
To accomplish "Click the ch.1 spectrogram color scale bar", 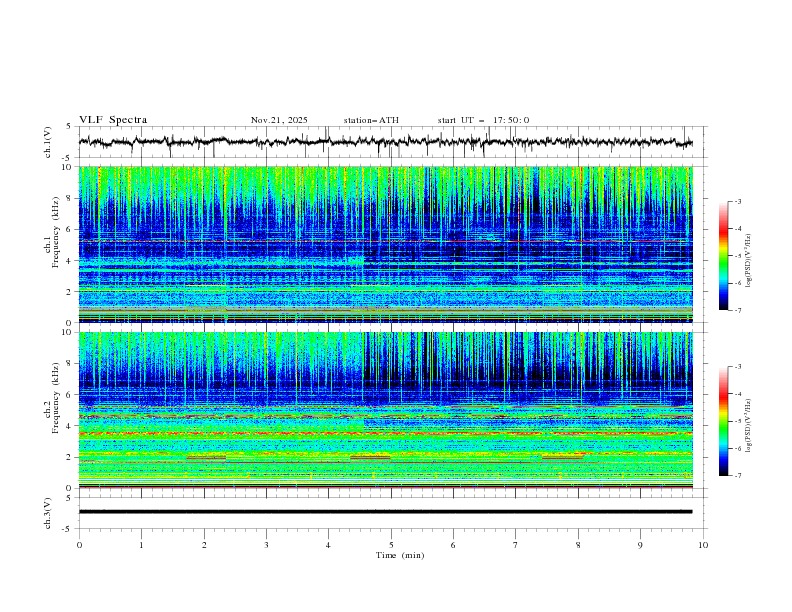I will (724, 256).
